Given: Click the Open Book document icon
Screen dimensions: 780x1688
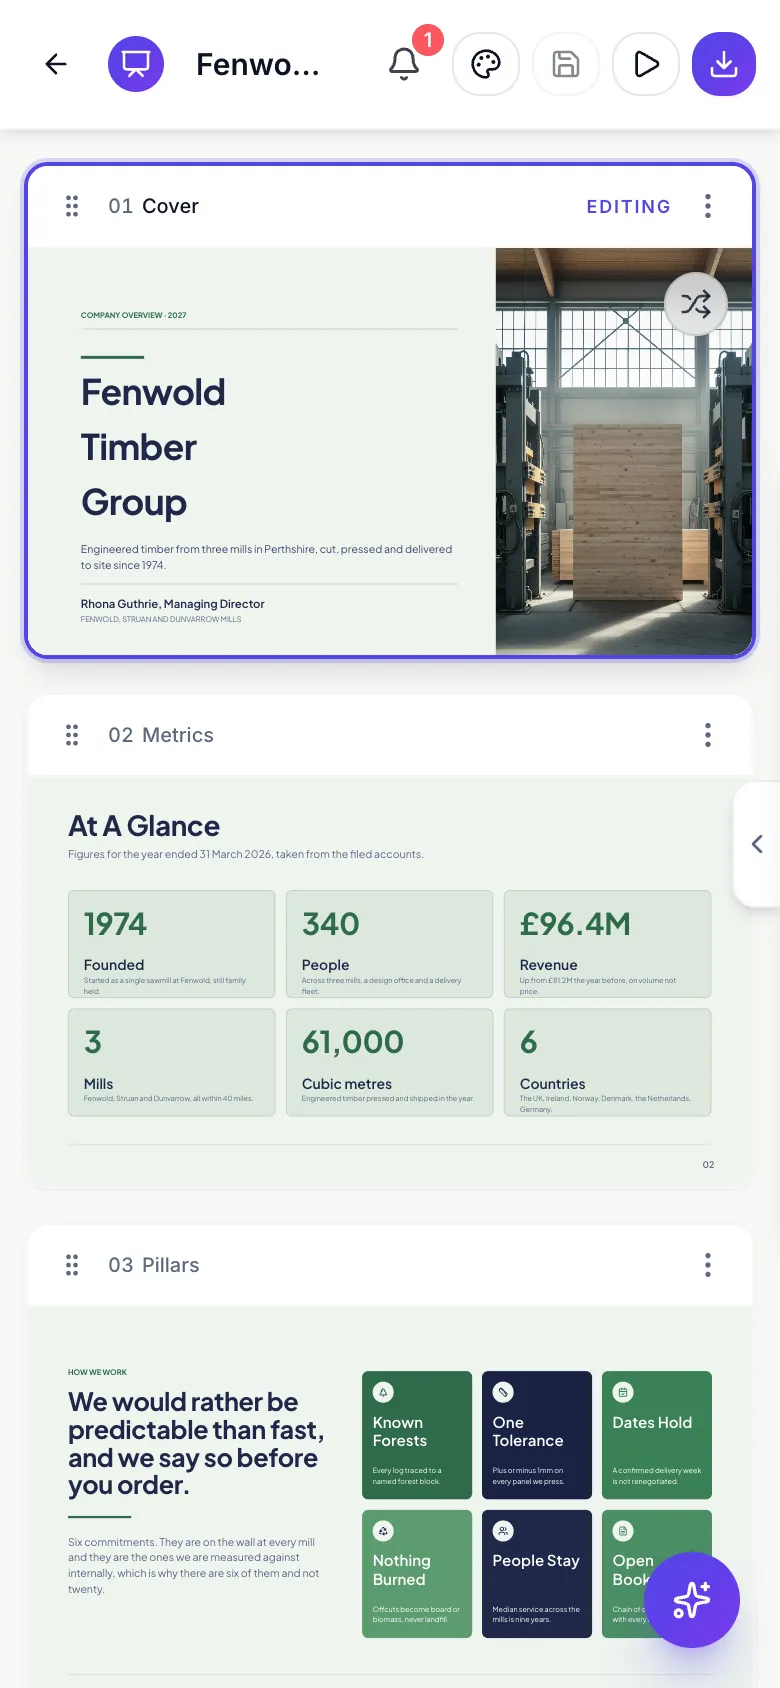Looking at the screenshot, I should (623, 1531).
